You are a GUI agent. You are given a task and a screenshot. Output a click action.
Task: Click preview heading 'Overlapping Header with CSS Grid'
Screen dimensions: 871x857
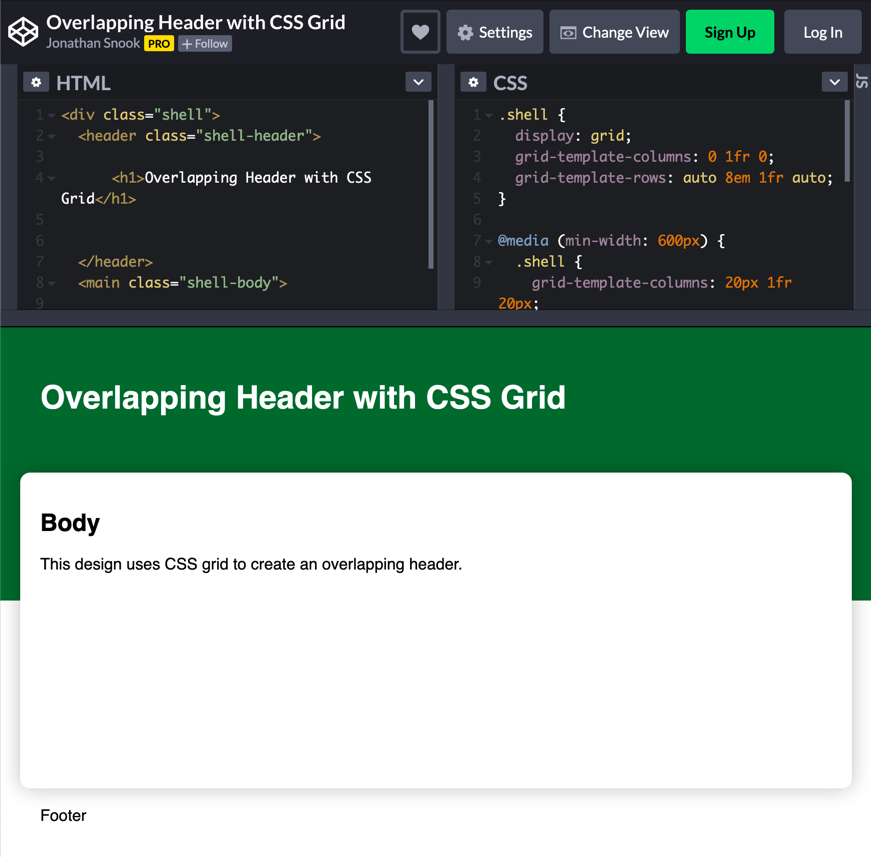pyautogui.click(x=303, y=398)
